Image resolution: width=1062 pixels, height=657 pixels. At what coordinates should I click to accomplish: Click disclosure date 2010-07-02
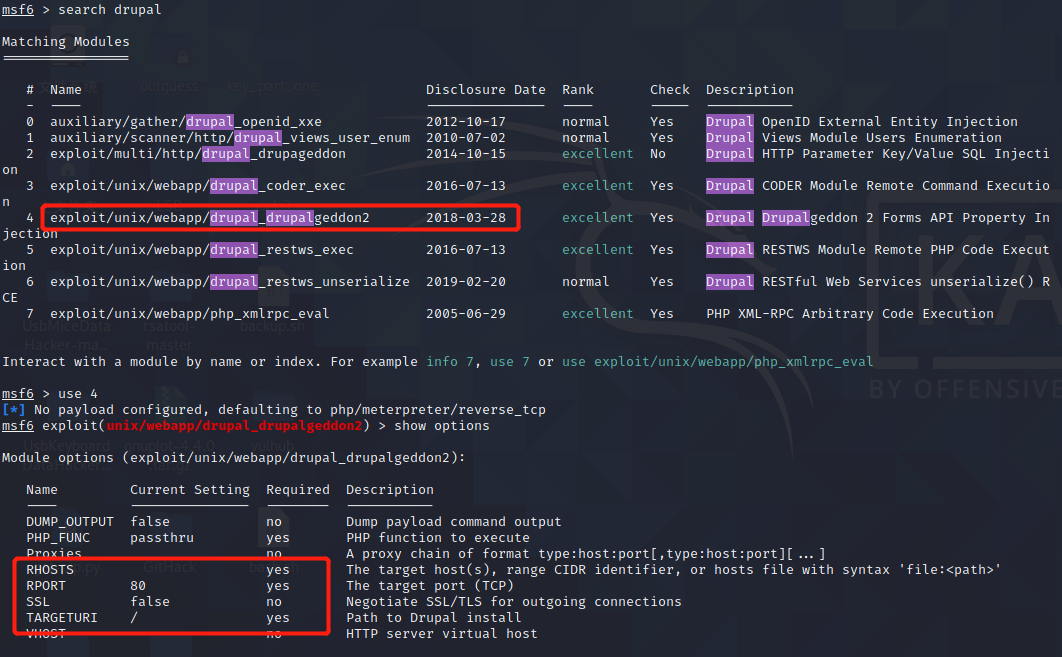[466, 137]
